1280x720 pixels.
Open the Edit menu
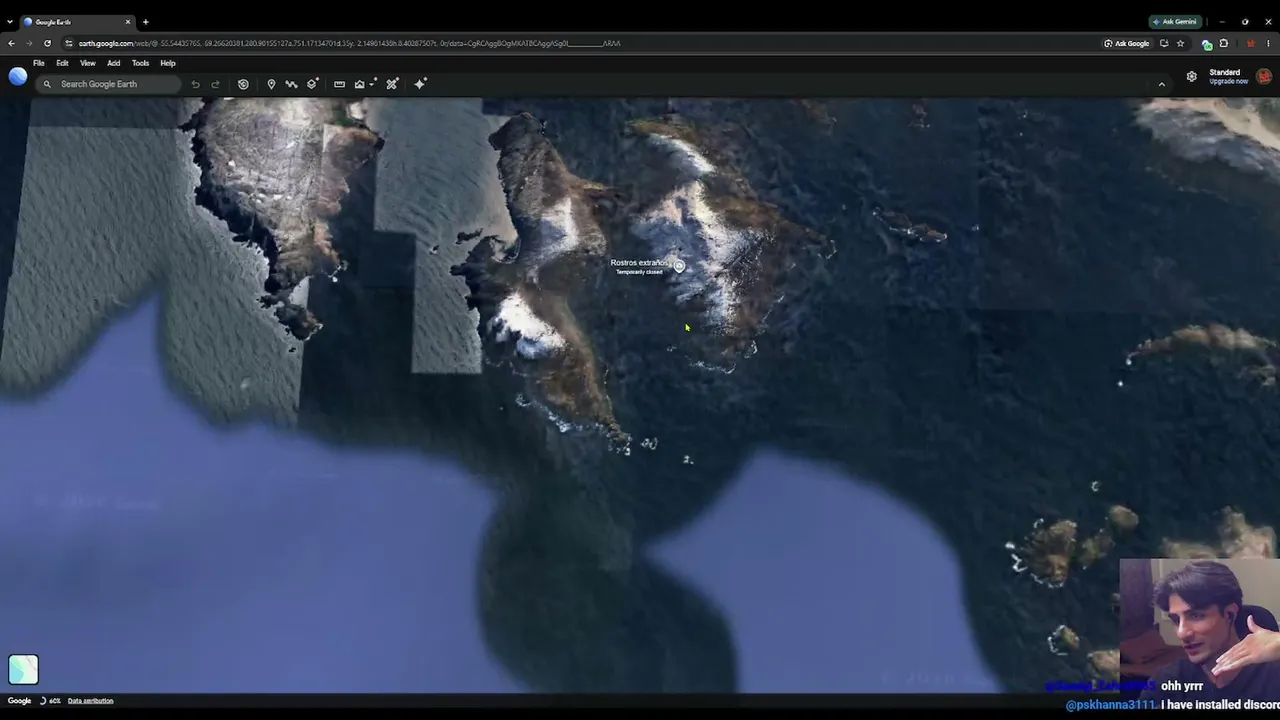point(62,63)
